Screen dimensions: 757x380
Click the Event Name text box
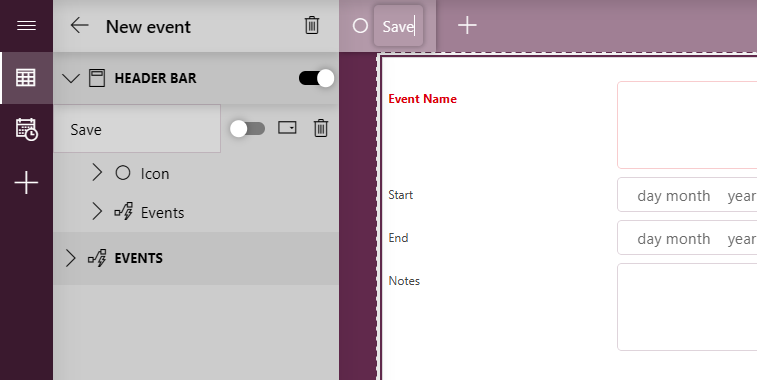(x=687, y=125)
